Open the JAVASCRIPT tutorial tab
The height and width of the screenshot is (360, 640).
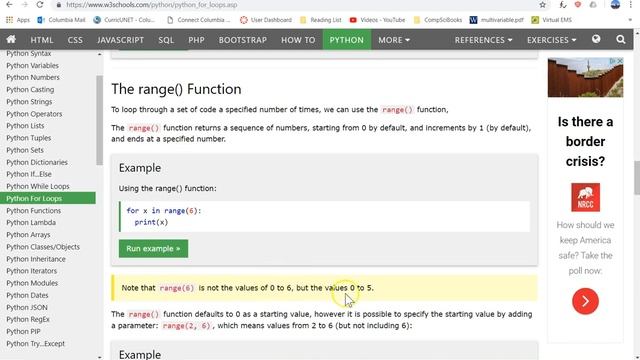[120, 40]
